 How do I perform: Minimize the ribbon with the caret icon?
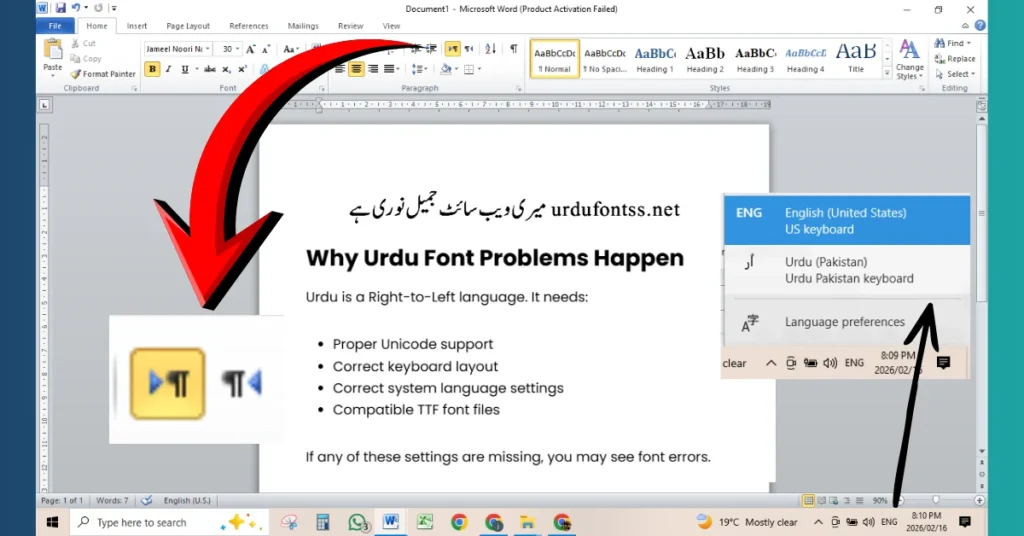tap(965, 25)
